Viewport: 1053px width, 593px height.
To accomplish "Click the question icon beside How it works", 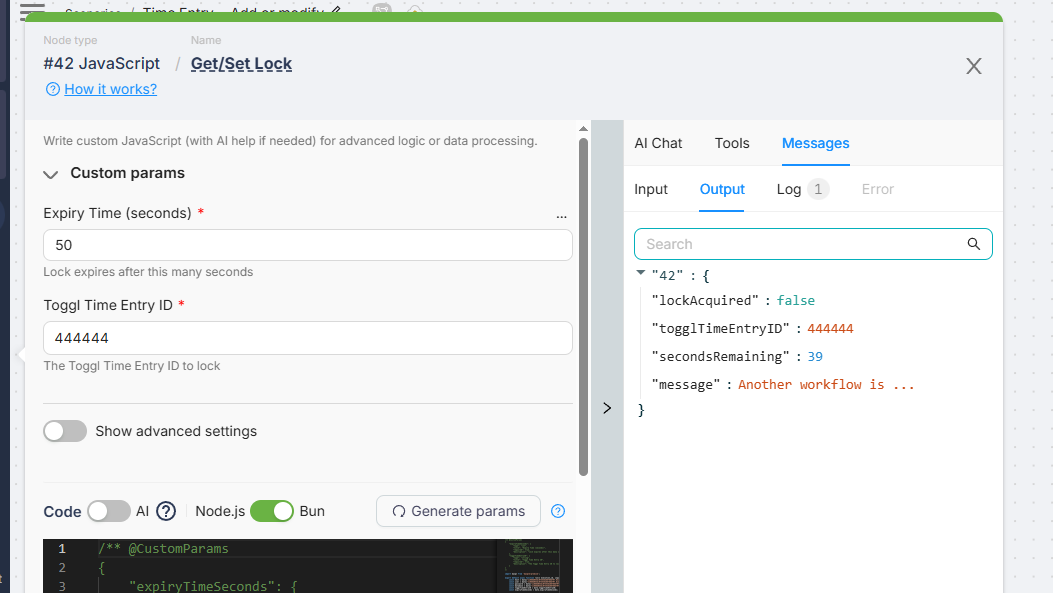I will point(53,89).
